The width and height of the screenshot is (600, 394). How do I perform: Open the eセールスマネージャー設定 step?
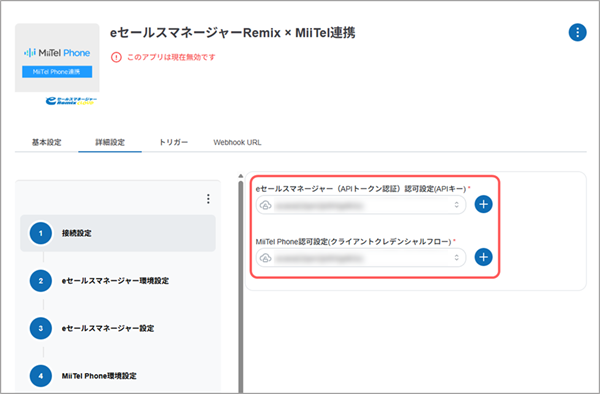pyautogui.click(x=118, y=328)
